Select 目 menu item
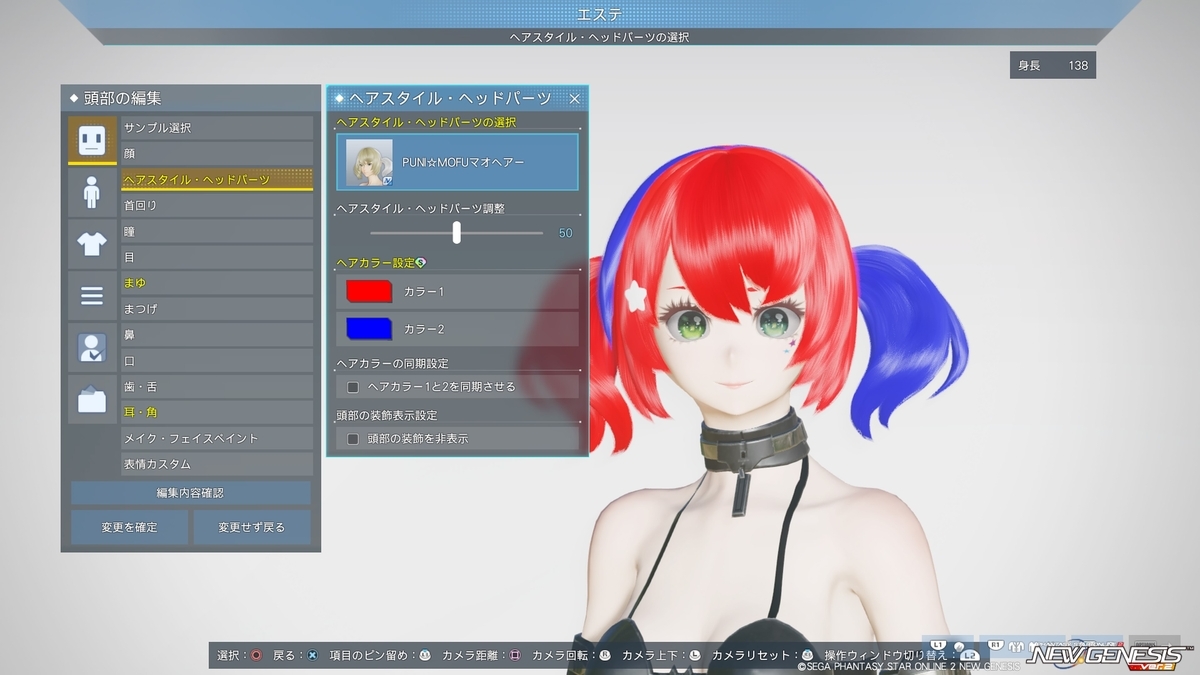This screenshot has height=675, width=1200. click(217, 257)
